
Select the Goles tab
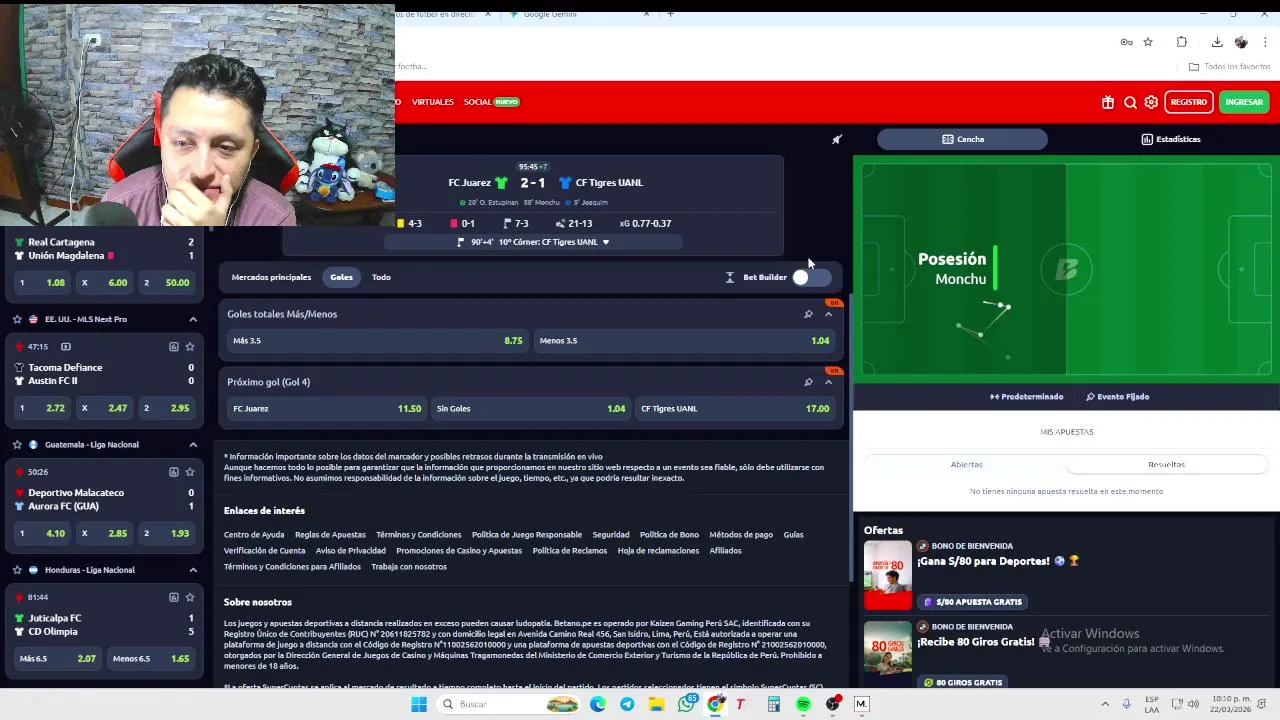click(x=341, y=277)
